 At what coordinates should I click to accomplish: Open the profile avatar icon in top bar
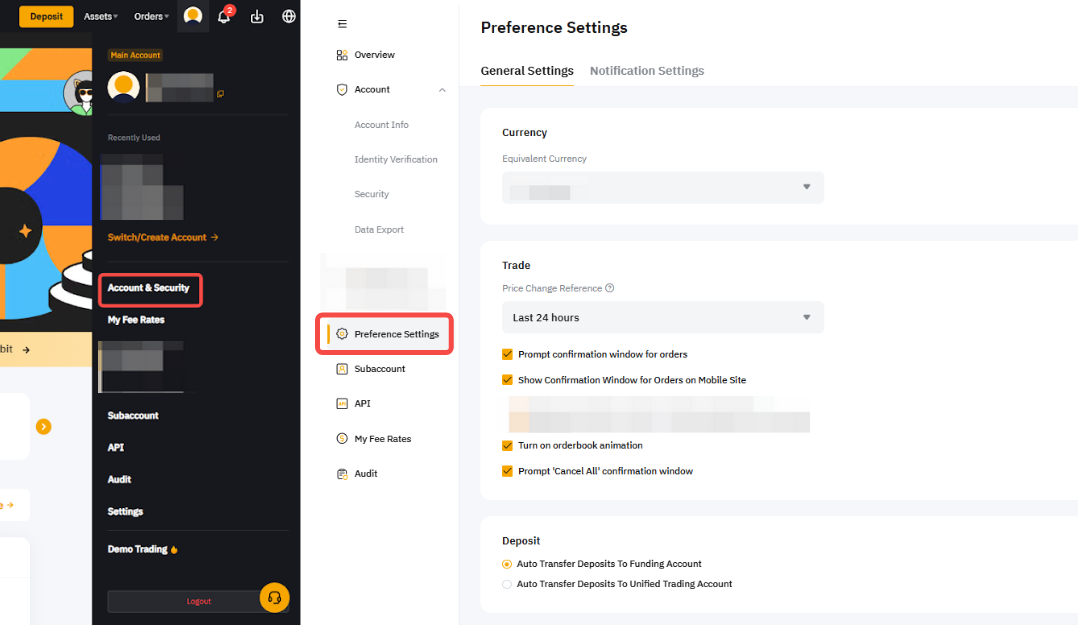pos(193,16)
